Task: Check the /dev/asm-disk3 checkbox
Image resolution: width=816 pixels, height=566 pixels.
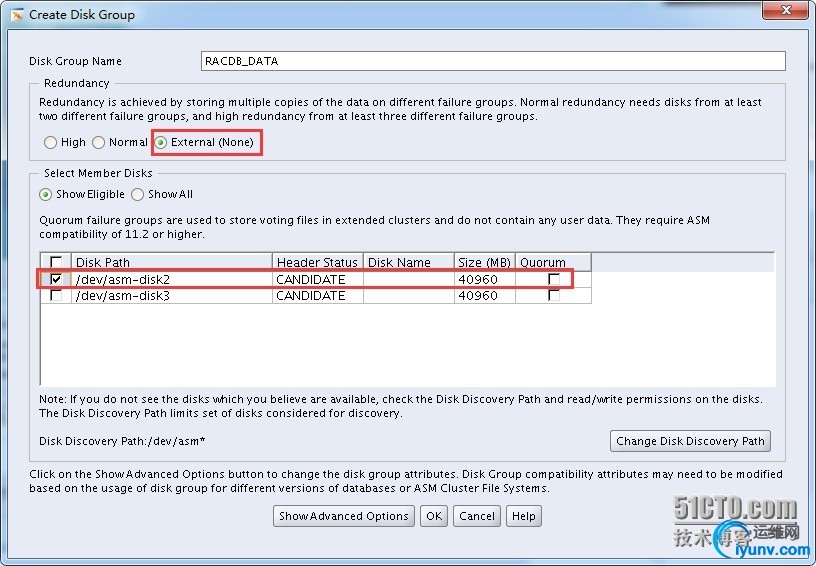Action: [x=56, y=295]
